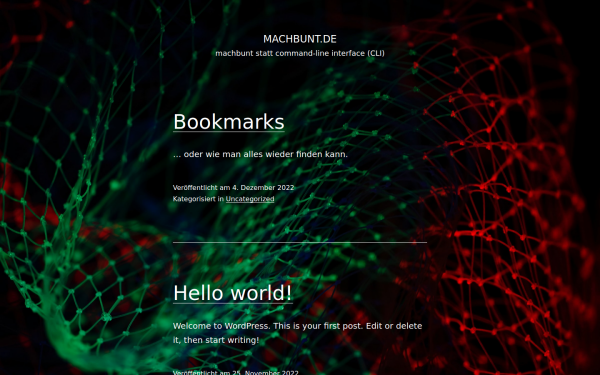Click the text 'Veröffentlicht am 25. November 2022'
The height and width of the screenshot is (375, 600).
tap(236, 372)
